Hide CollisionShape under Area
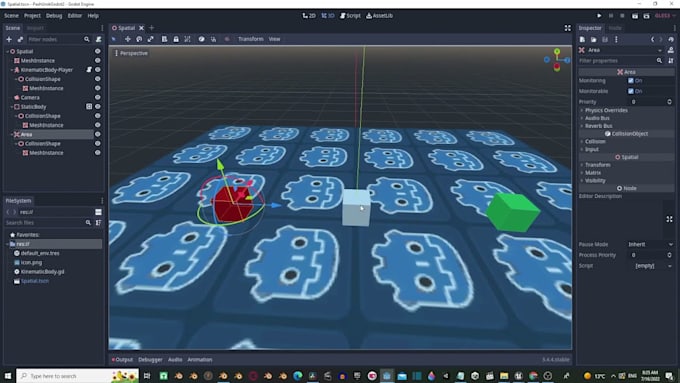Viewport: 680px width, 383px height. point(98,143)
